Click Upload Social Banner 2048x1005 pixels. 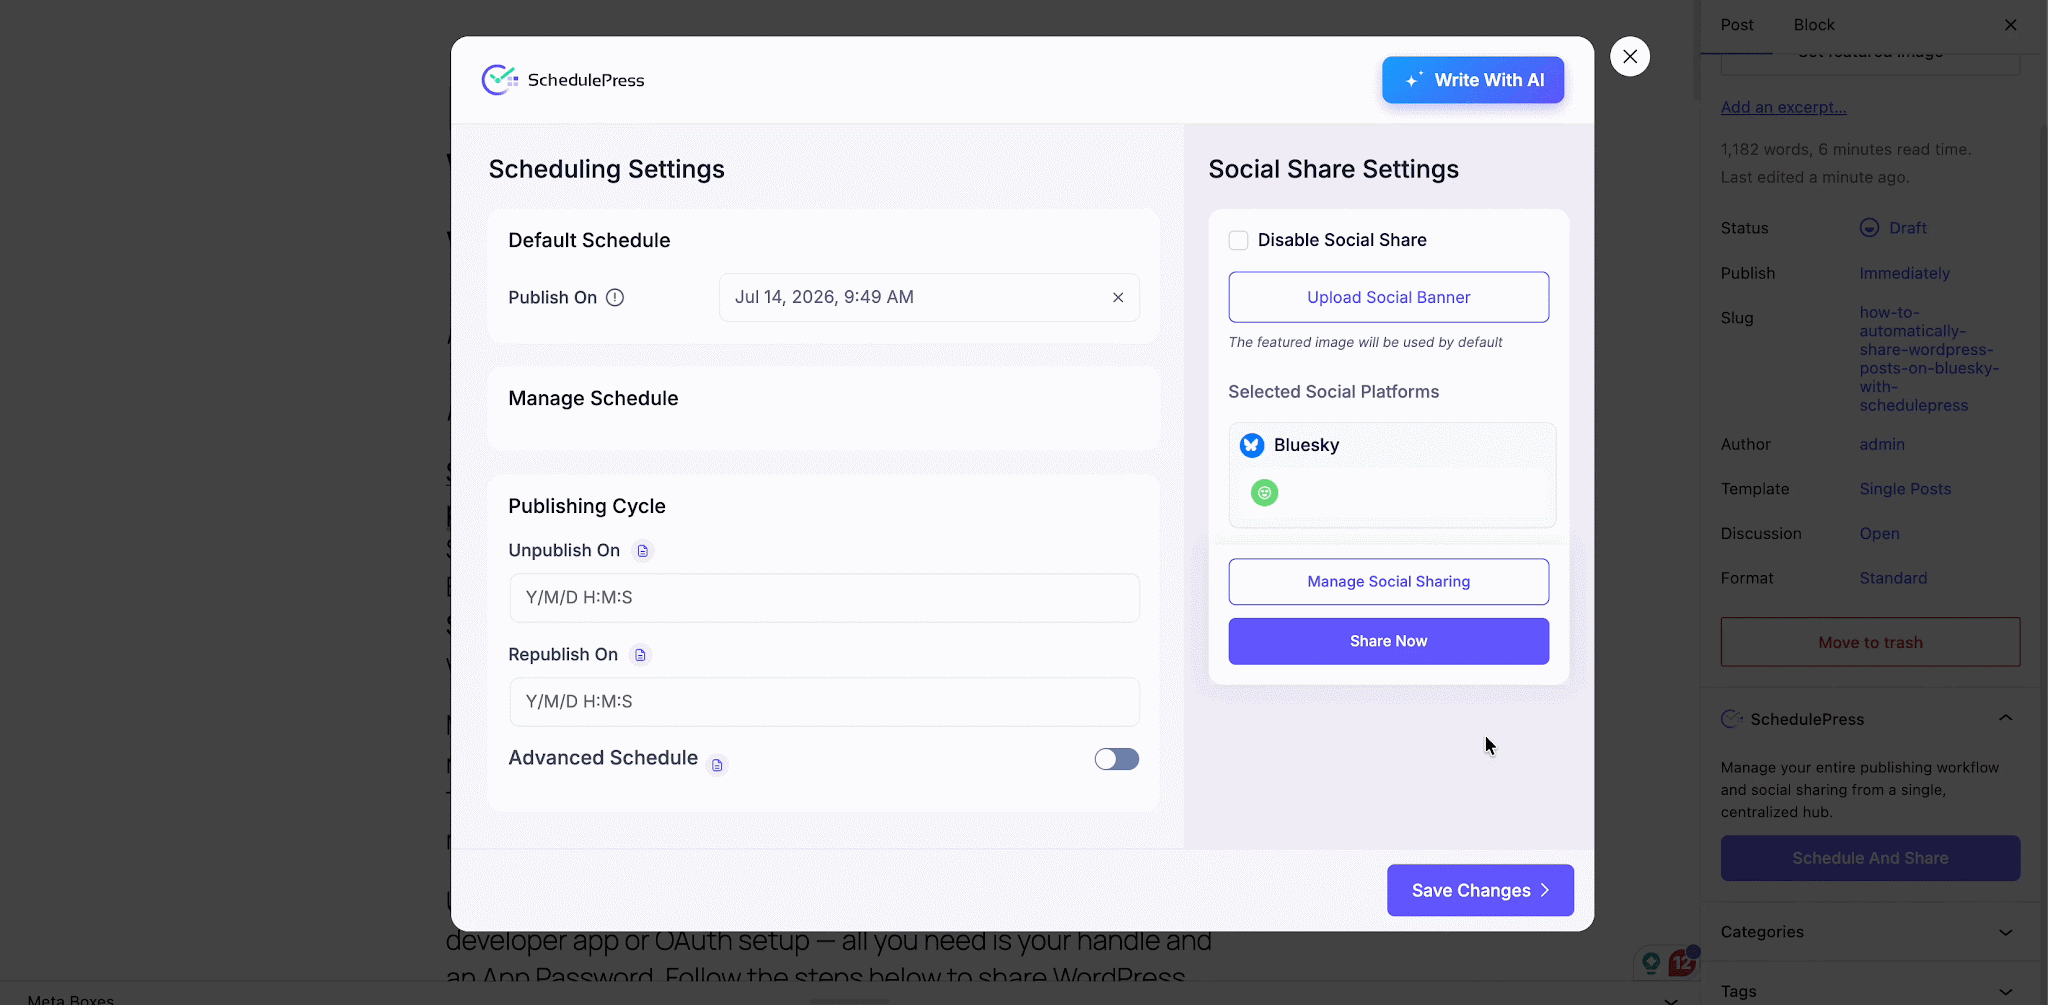coord(1389,297)
